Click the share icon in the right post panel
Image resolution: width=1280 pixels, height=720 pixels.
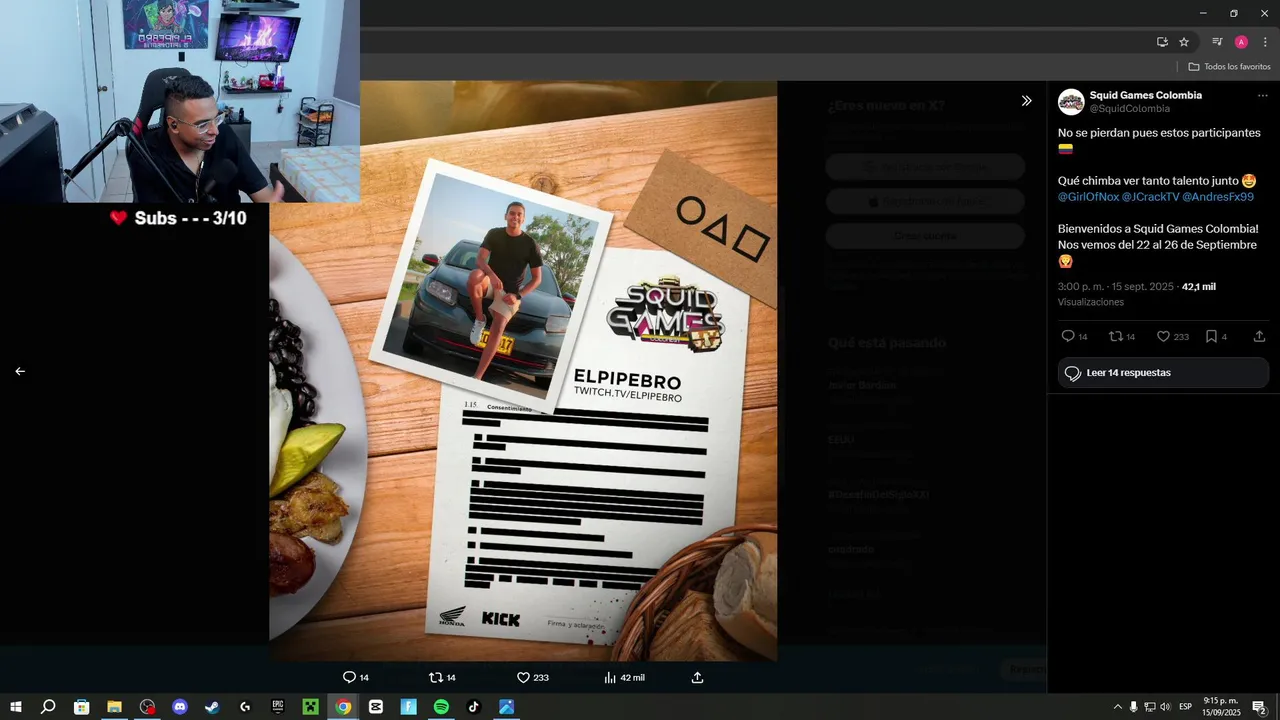pyautogui.click(x=1259, y=337)
